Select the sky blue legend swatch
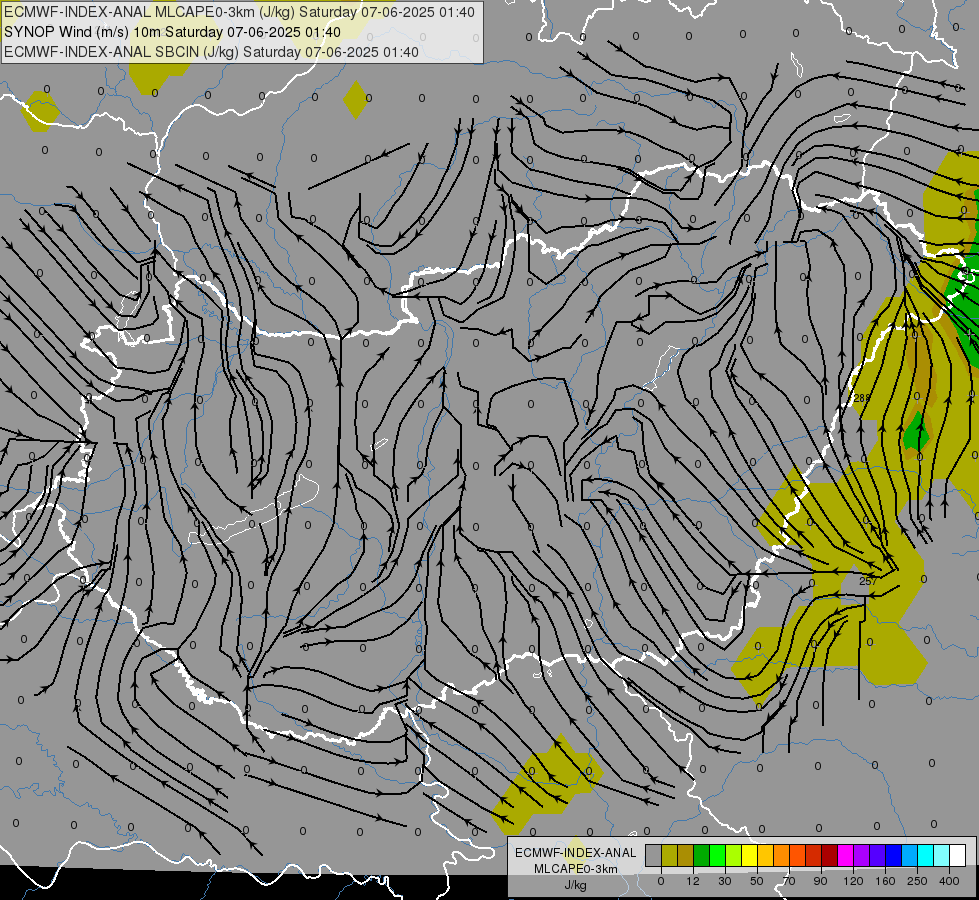Image resolution: width=979 pixels, height=900 pixels. [910, 855]
